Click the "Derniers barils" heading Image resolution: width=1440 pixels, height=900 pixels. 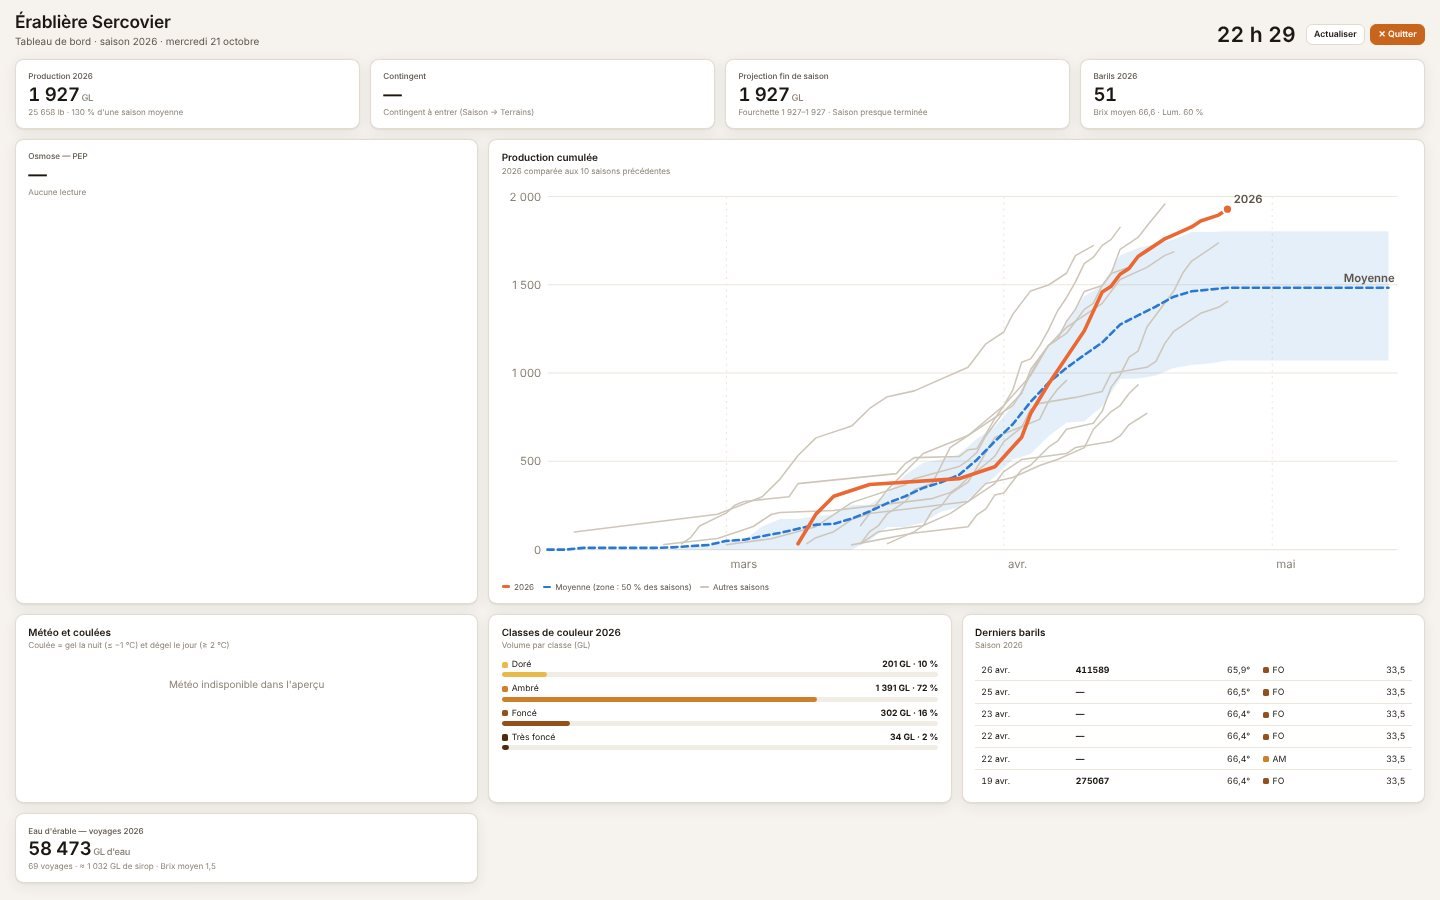click(x=1010, y=632)
